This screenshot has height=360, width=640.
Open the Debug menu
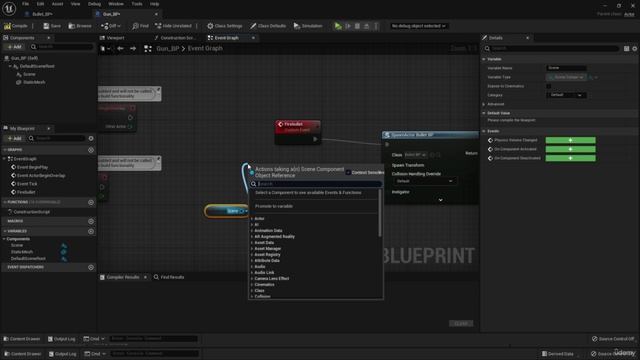coord(94,4)
